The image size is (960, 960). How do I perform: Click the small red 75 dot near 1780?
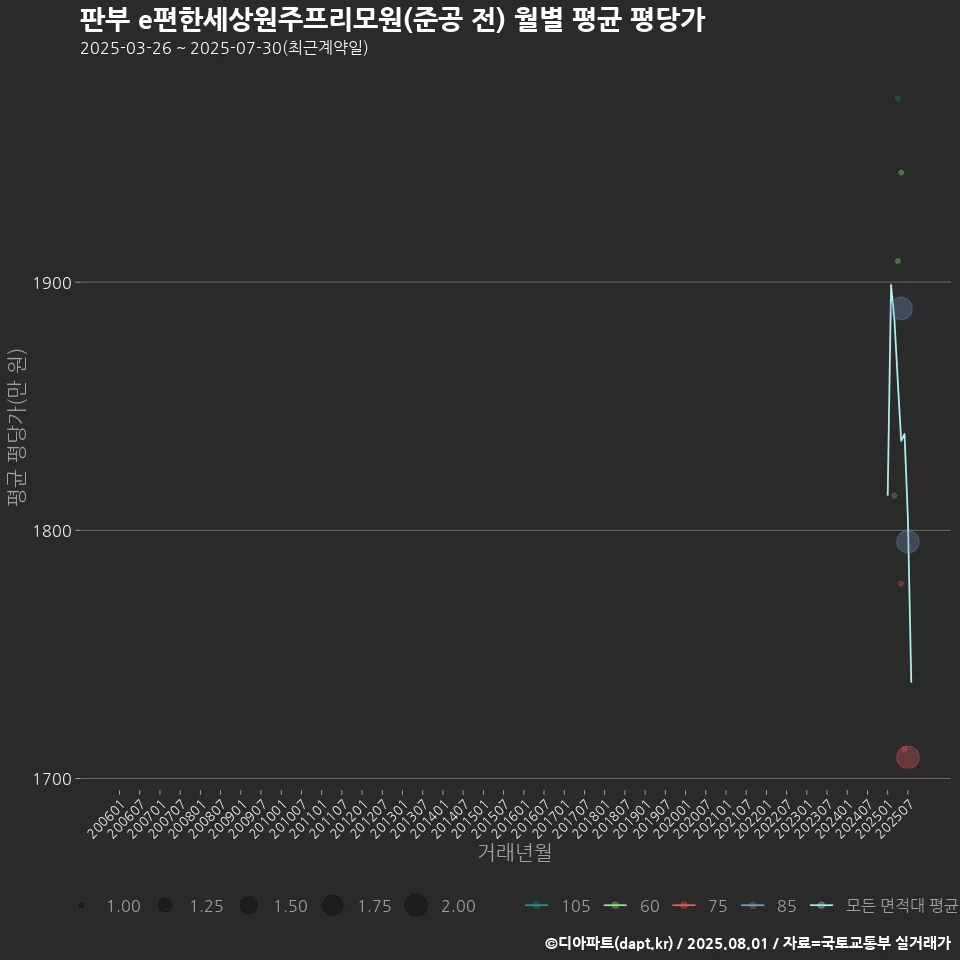point(901,583)
